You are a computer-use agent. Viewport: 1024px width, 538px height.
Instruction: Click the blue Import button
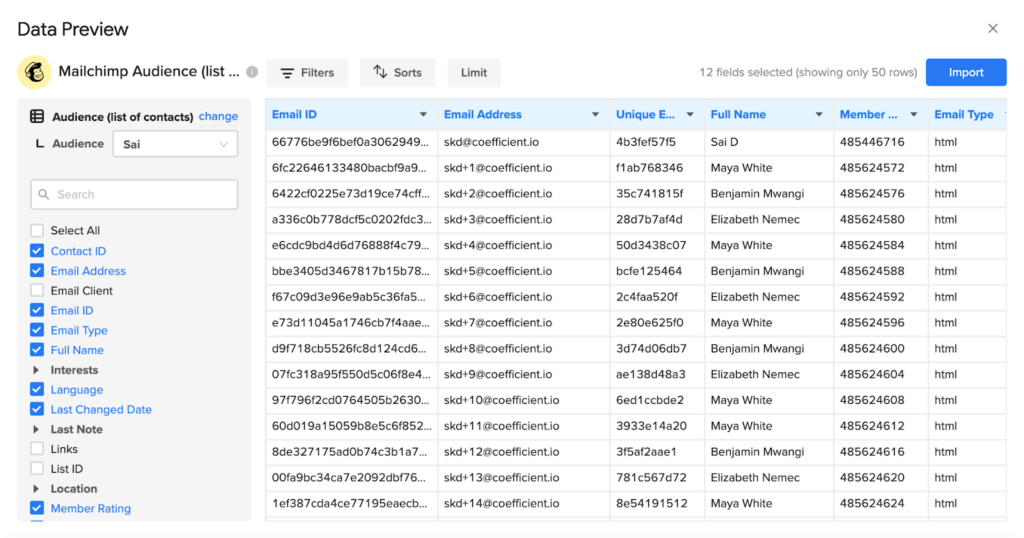966,72
